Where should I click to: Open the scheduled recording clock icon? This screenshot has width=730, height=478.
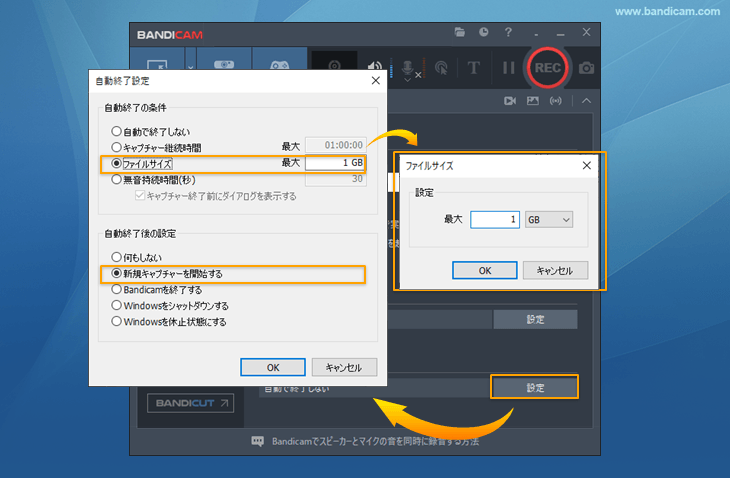(483, 32)
